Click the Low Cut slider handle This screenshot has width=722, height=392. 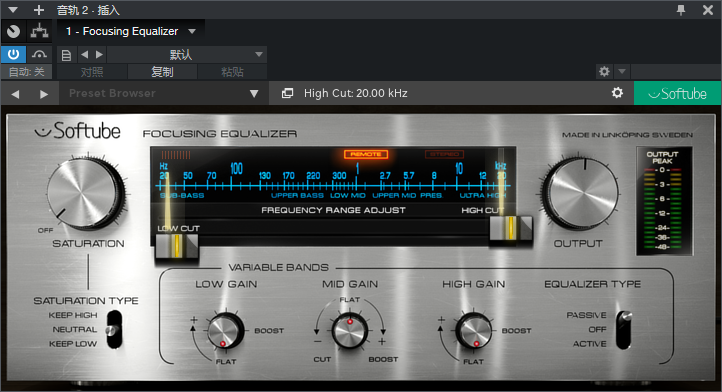pos(177,246)
